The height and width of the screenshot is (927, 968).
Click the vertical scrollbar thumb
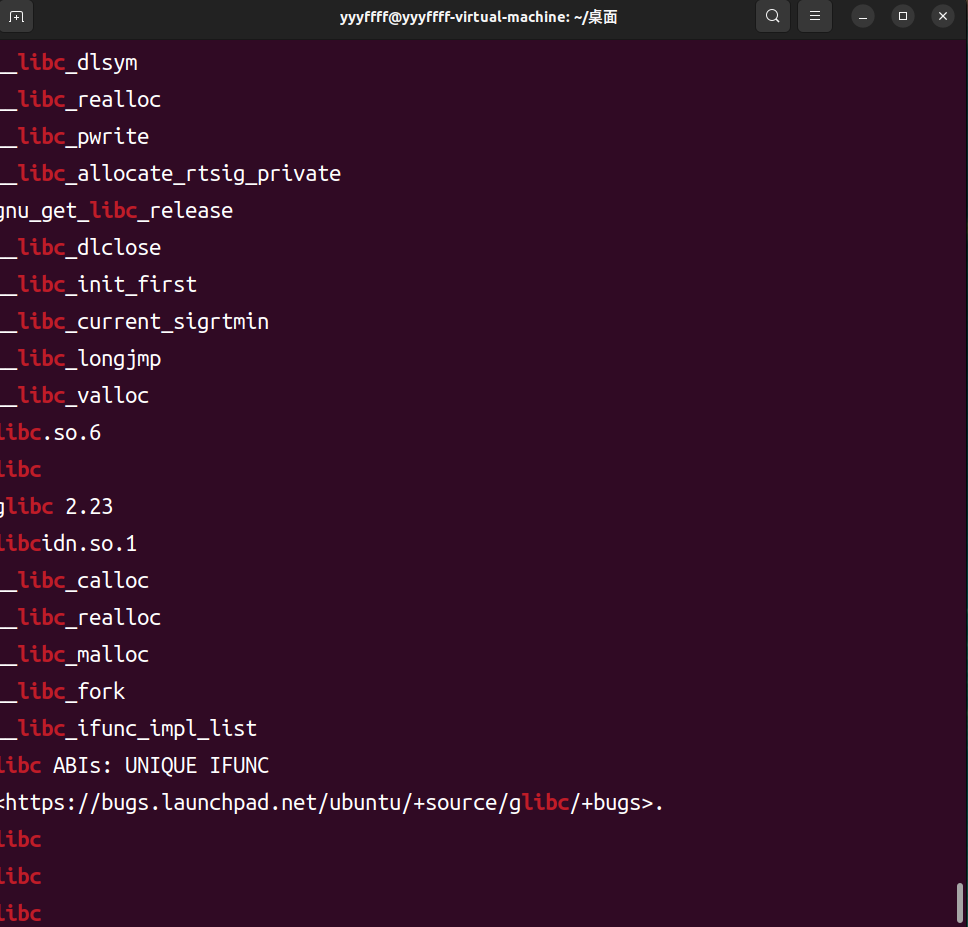[x=960, y=903]
